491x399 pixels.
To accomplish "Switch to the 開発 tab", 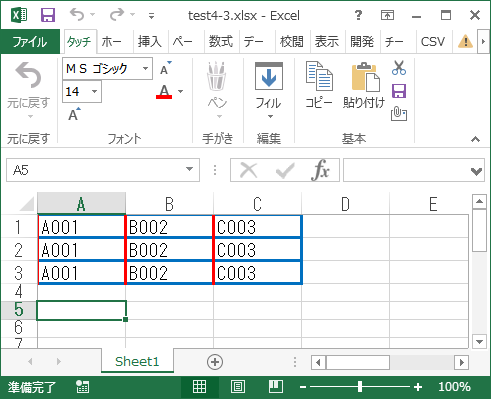I will point(362,42).
